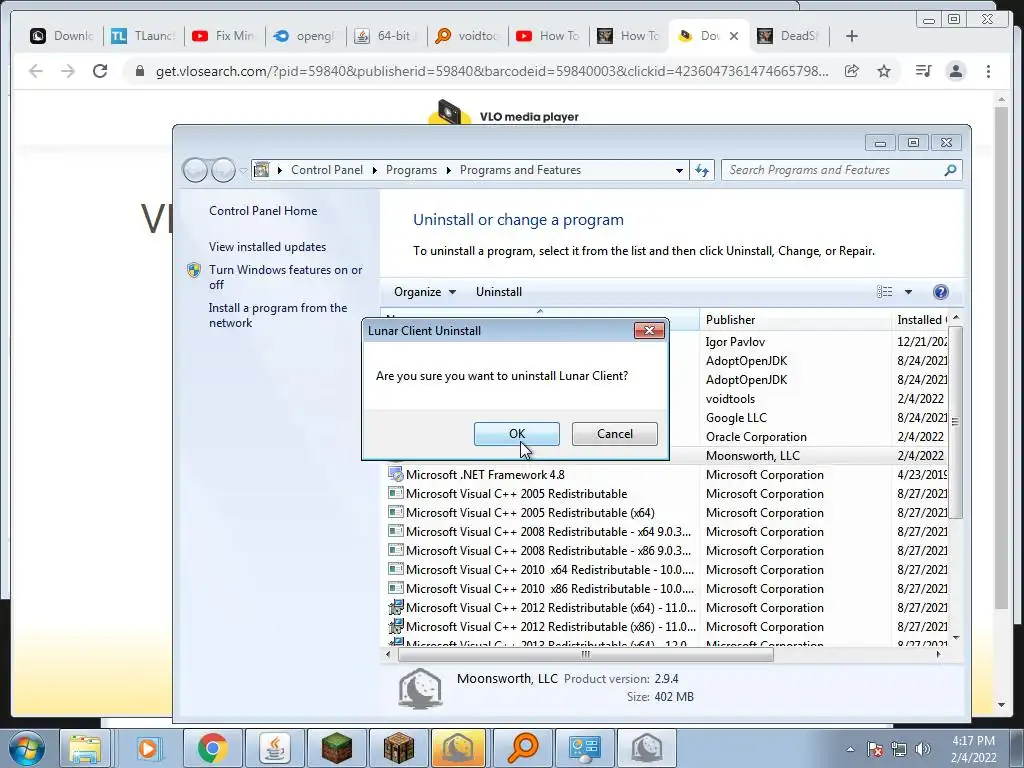Click the change view list icon
This screenshot has width=1024, height=768.
884,292
